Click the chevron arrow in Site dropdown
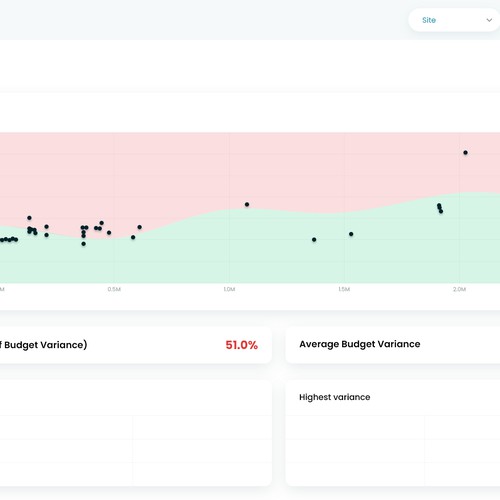This screenshot has width=500, height=500. click(x=489, y=20)
